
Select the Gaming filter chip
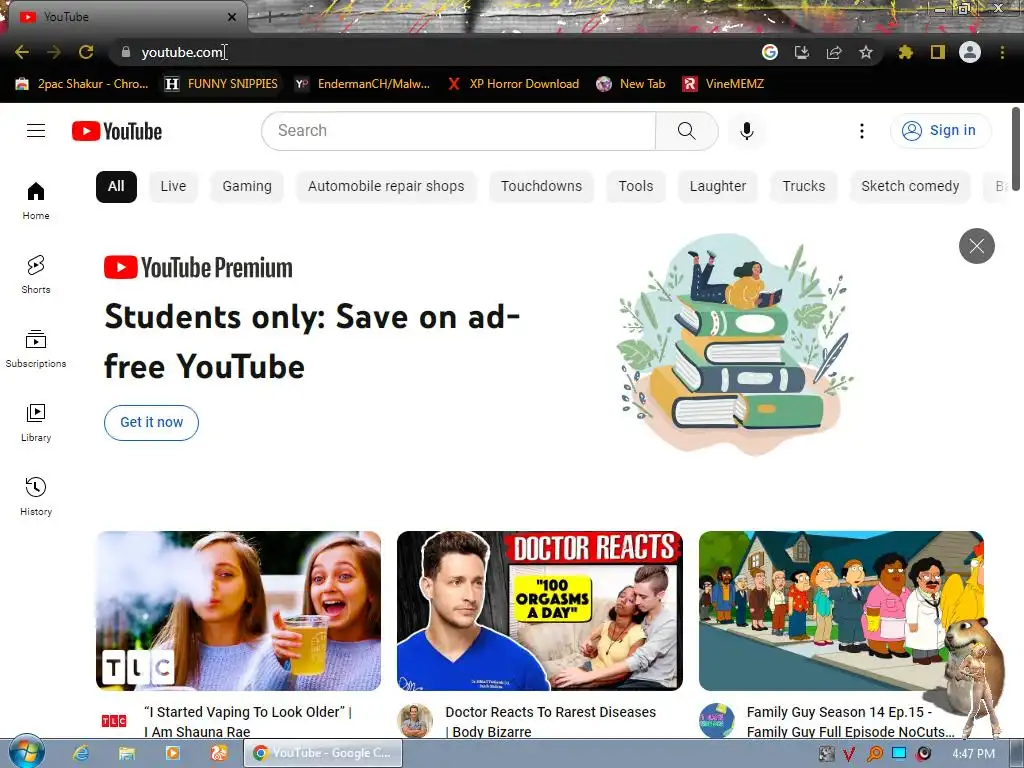[x=247, y=186]
